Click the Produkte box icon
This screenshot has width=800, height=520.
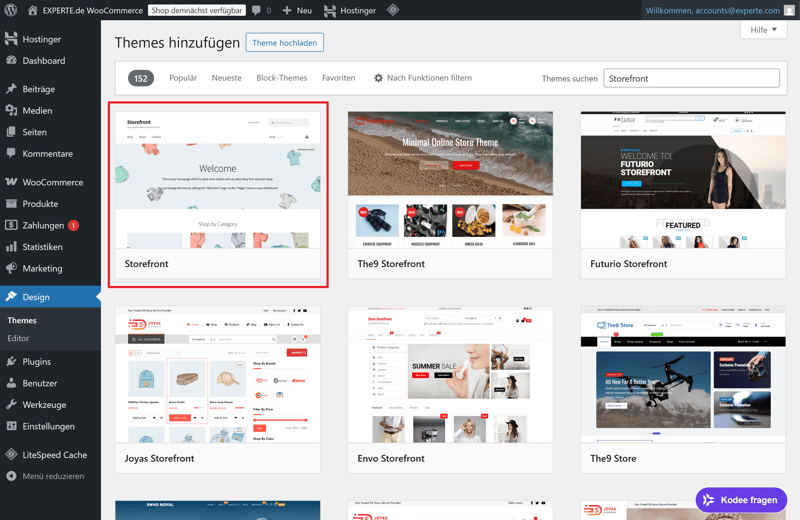click(11, 203)
